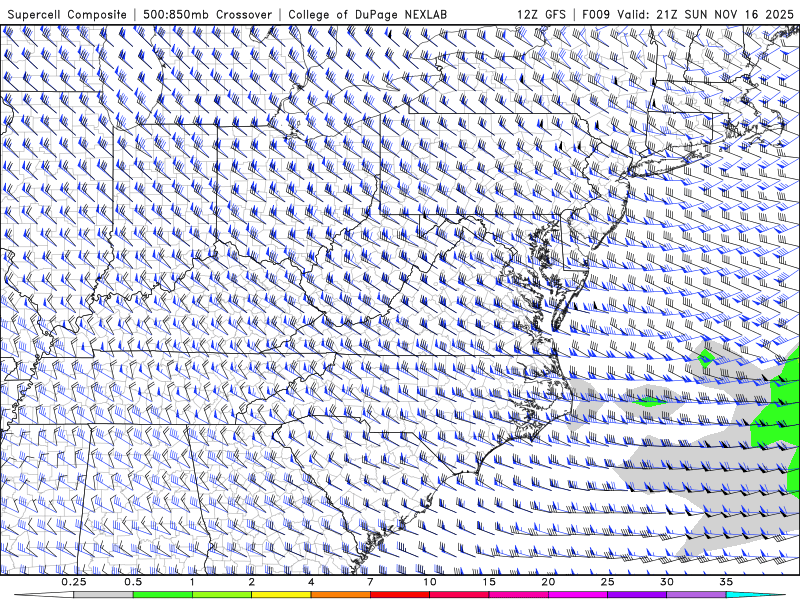This screenshot has width=800, height=600.
Task: Select the magenta 20–25 legend swatch
Action: [x=578, y=595]
